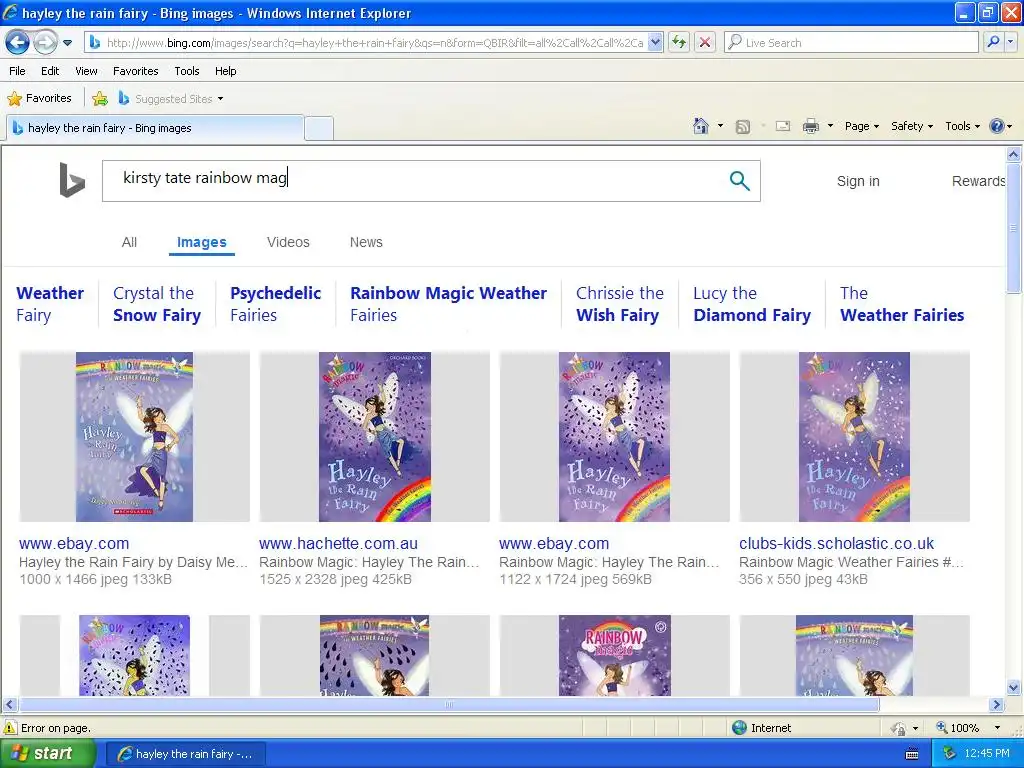This screenshot has width=1024, height=768.
Task: Select the hayley the rain fairy tab
Action: tap(155, 128)
